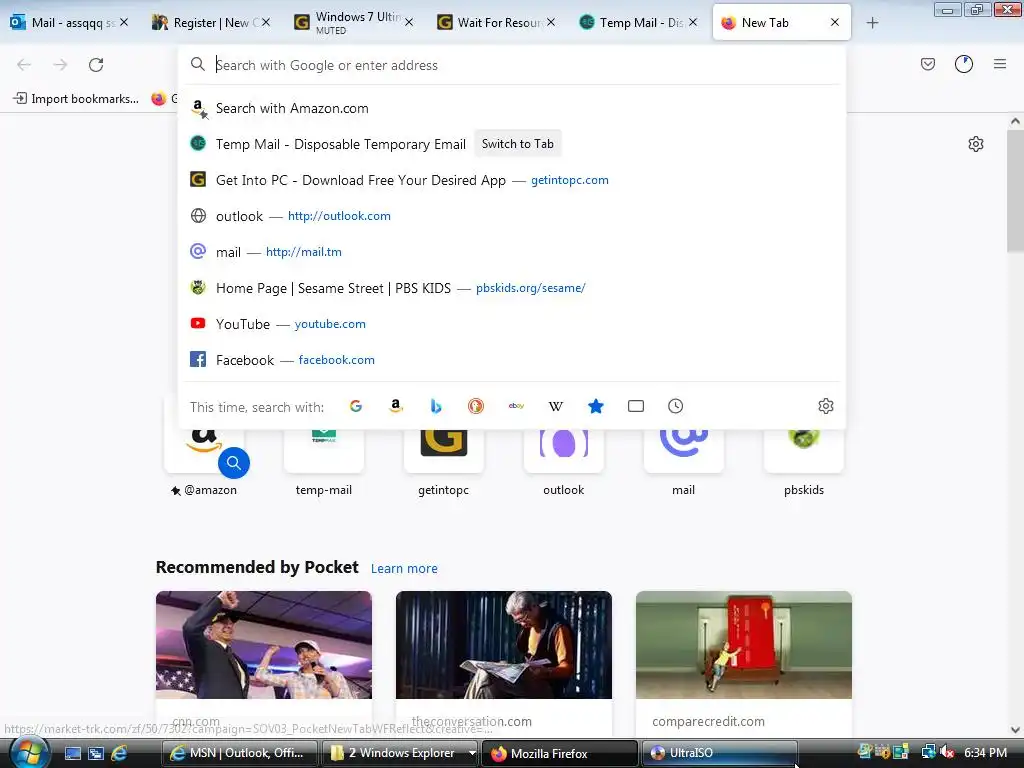Open comparecredit.com Pocket story image
The width and height of the screenshot is (1024, 768).
click(744, 645)
